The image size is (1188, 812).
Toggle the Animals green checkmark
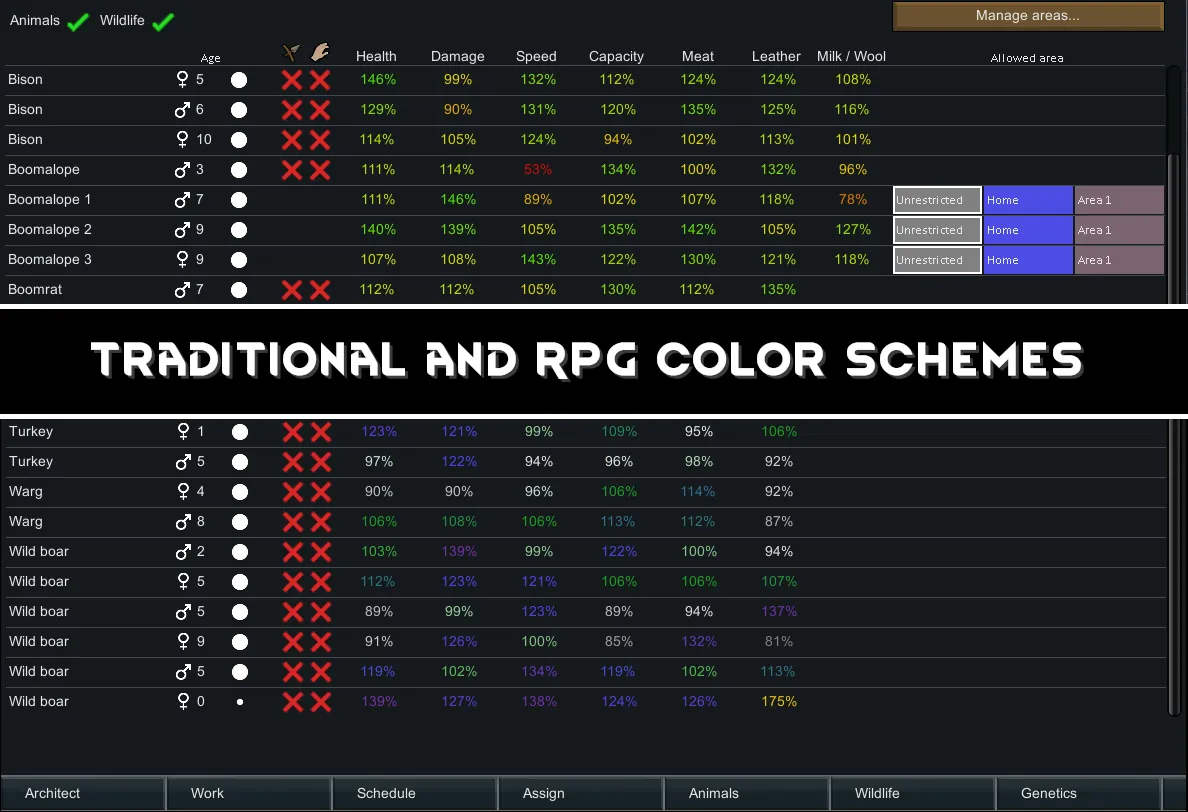point(78,21)
